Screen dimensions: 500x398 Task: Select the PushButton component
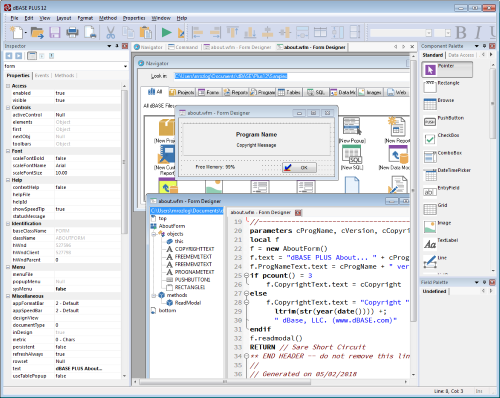(444, 121)
